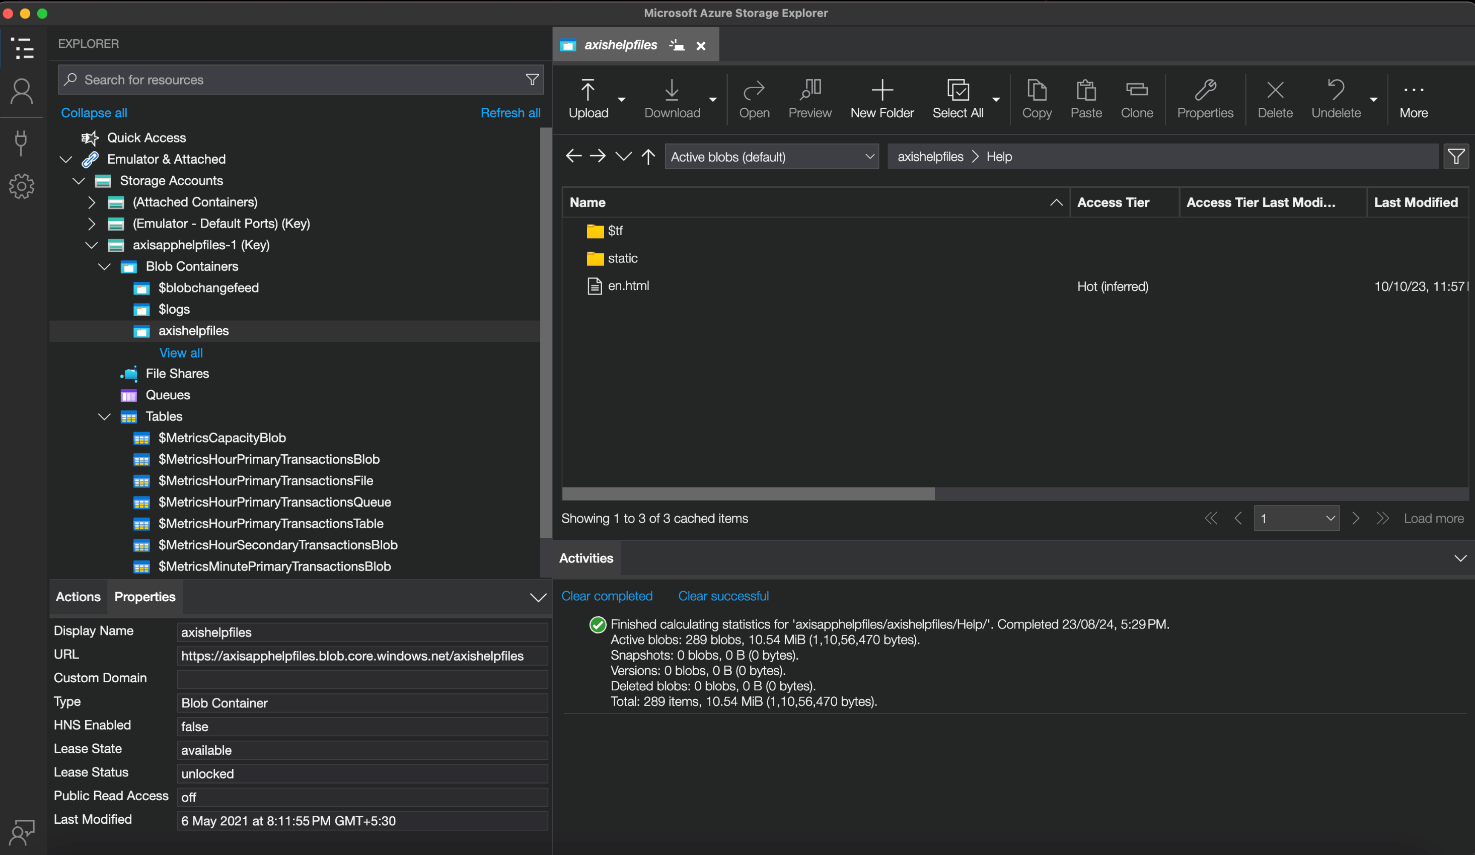Image resolution: width=1475 pixels, height=855 pixels.
Task: Close the axishelpfiles tab
Action: 701,46
